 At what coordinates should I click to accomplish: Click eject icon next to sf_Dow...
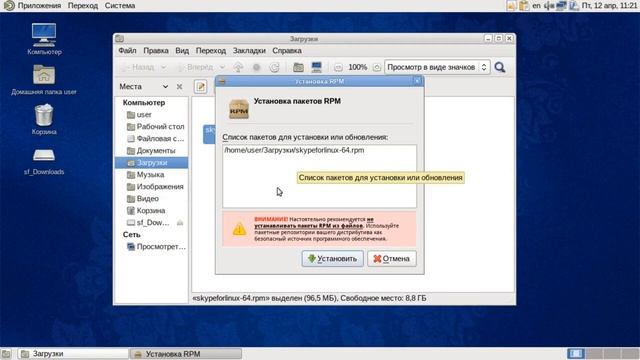pyautogui.click(x=180, y=222)
